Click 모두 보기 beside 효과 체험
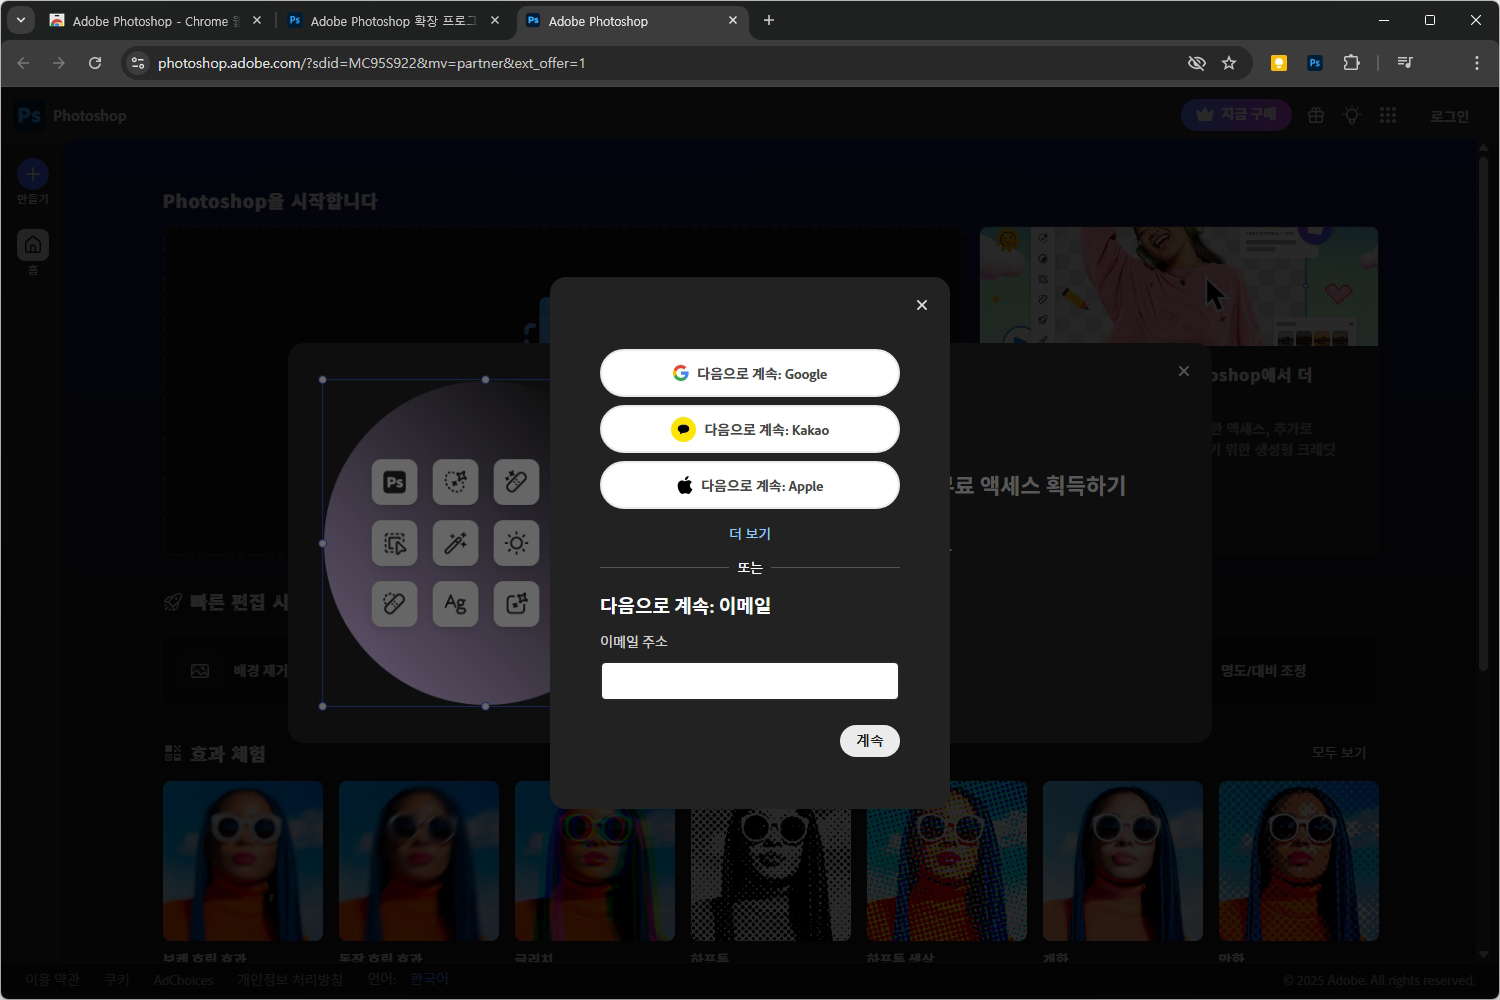The width and height of the screenshot is (1500, 1000). coord(1339,752)
